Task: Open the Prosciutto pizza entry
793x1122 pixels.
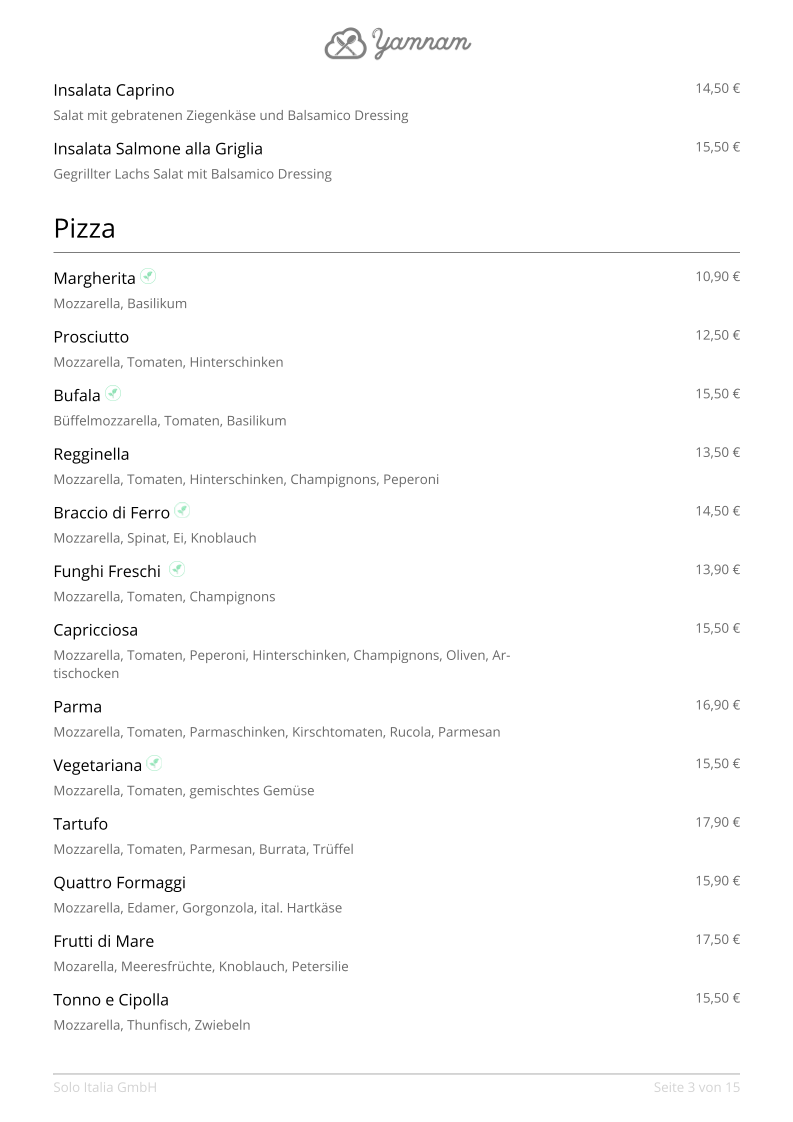Action: [x=91, y=337]
